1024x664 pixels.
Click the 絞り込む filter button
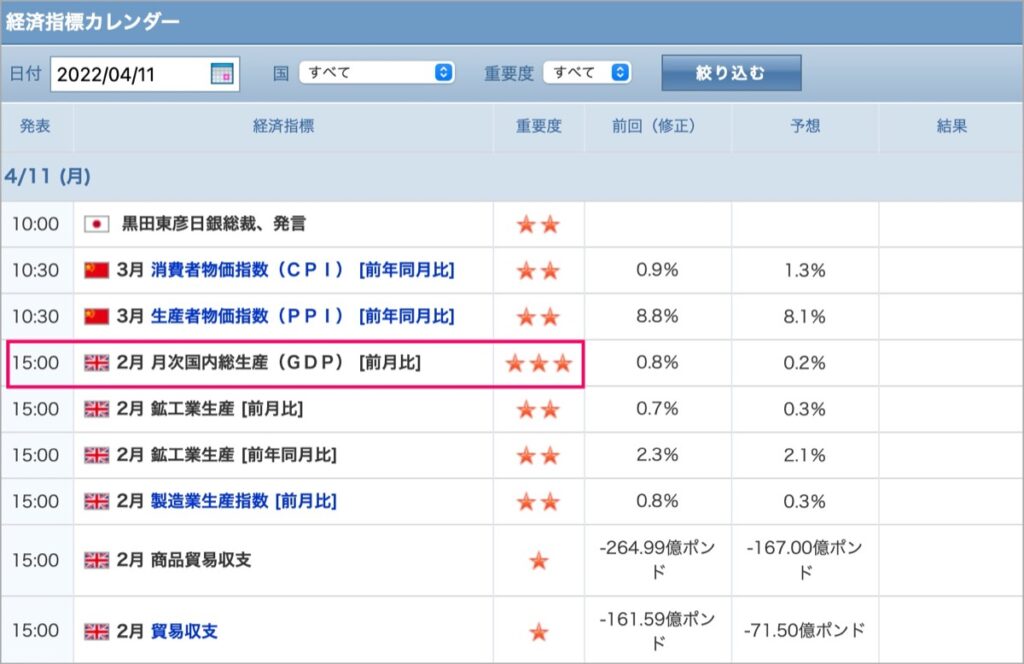pos(731,72)
